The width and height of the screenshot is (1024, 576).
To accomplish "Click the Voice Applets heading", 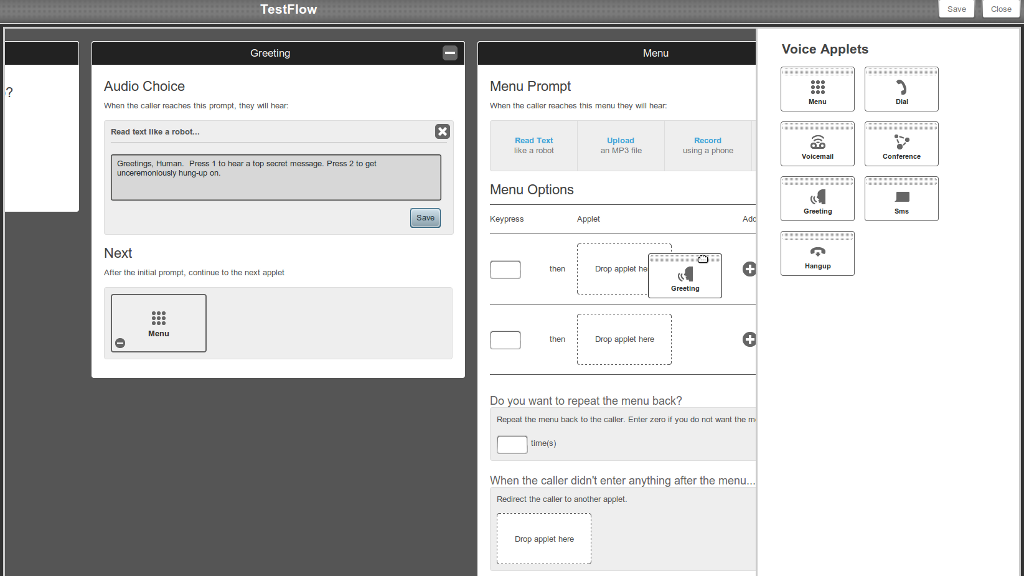I will pyautogui.click(x=825, y=49).
